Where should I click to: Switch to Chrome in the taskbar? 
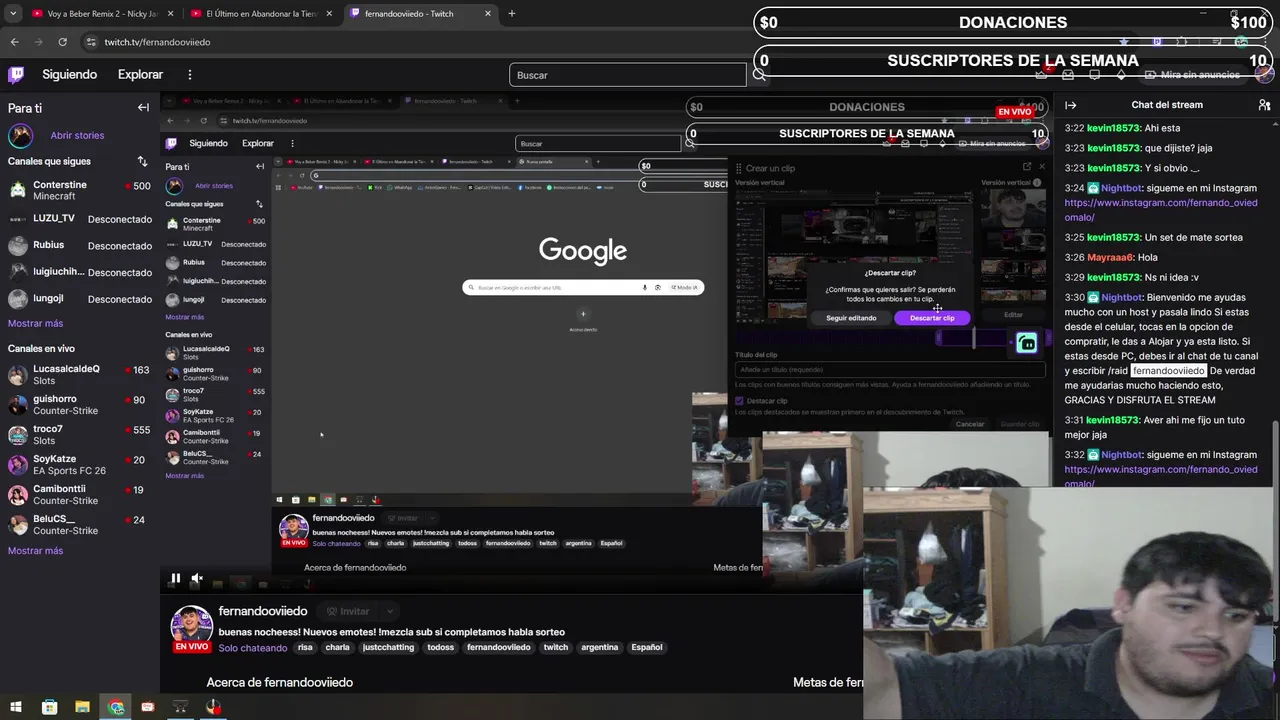click(116, 707)
